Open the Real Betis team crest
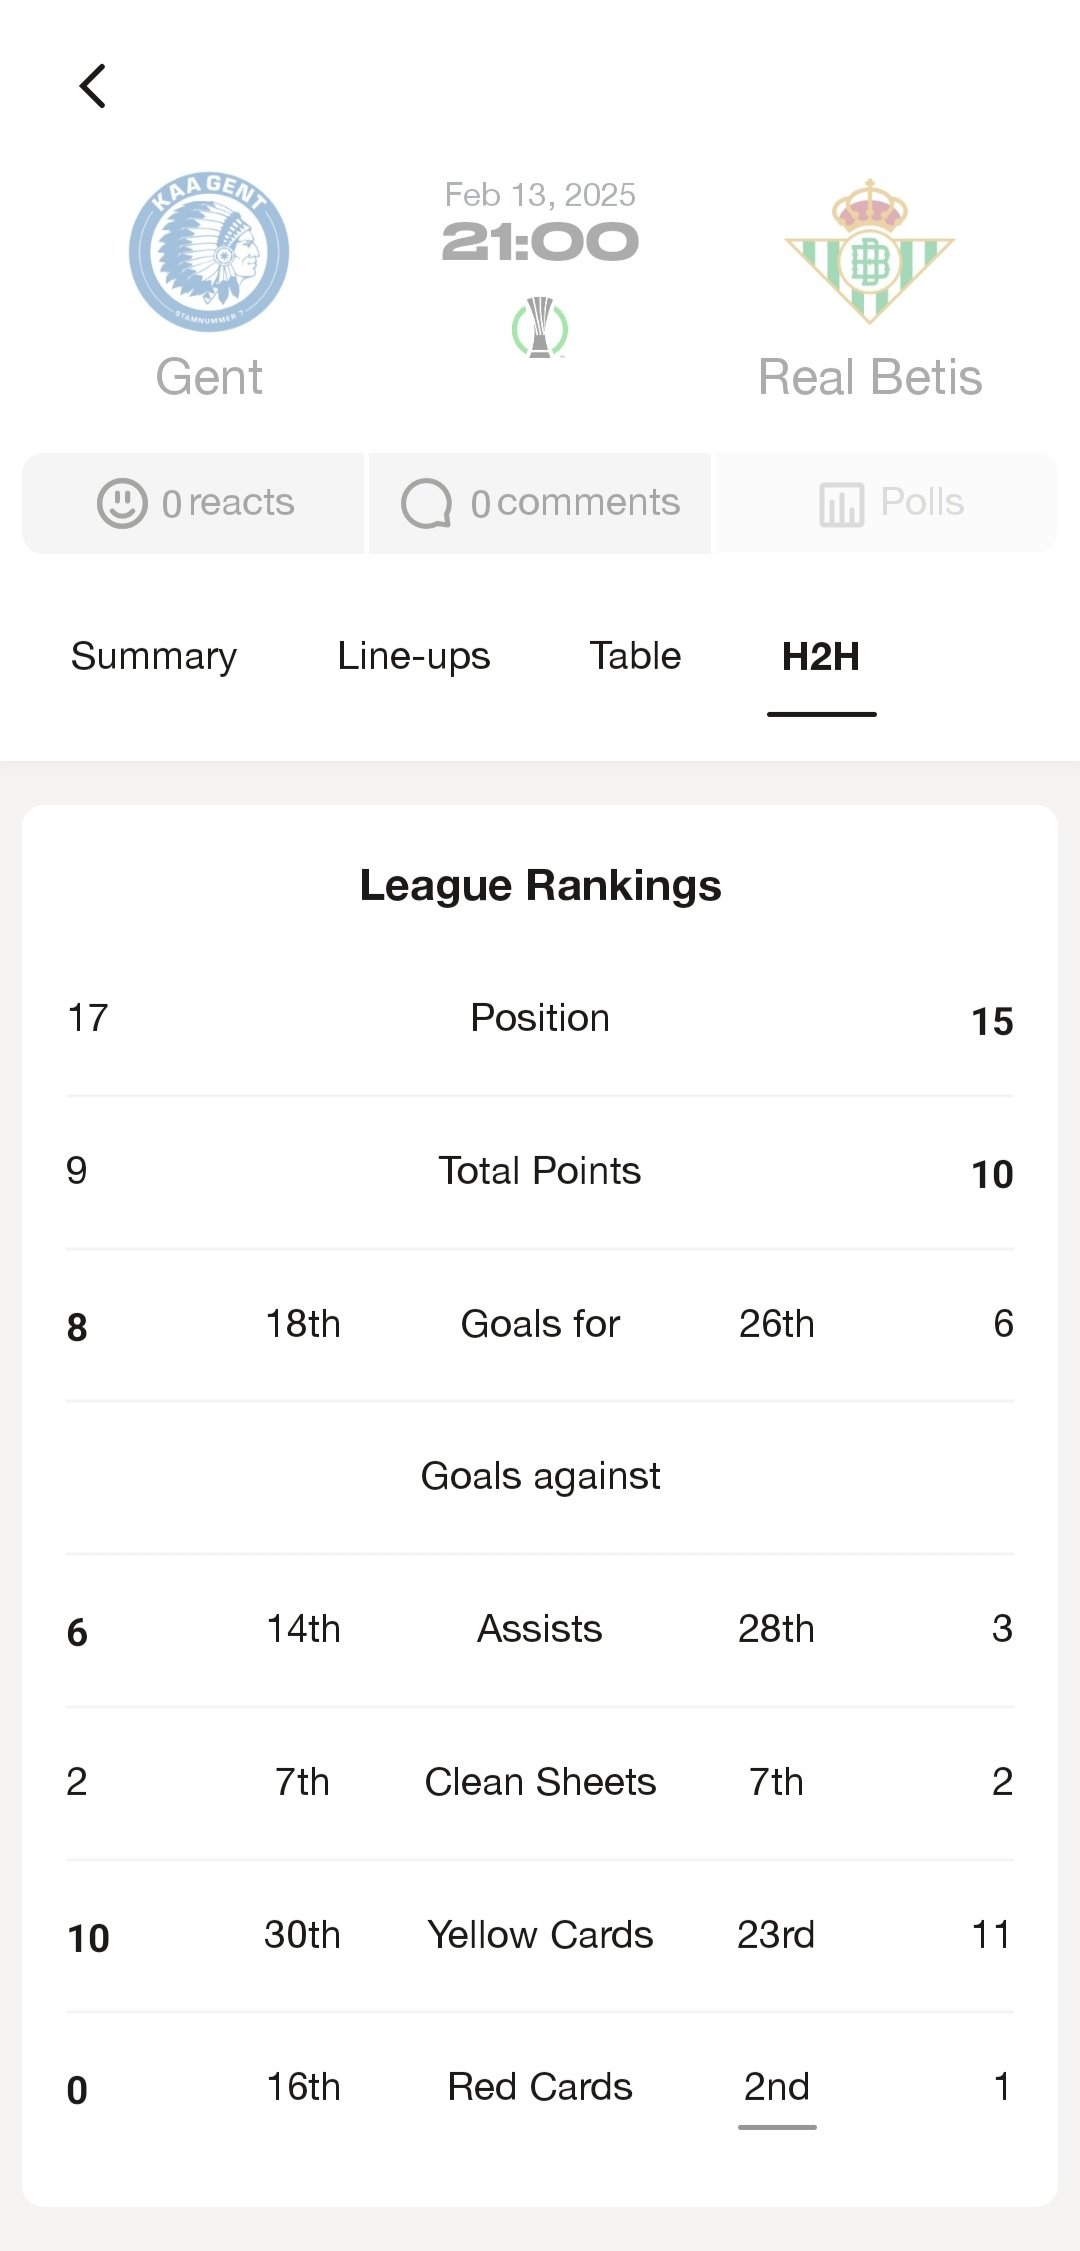Image resolution: width=1080 pixels, height=2251 pixels. [869, 252]
